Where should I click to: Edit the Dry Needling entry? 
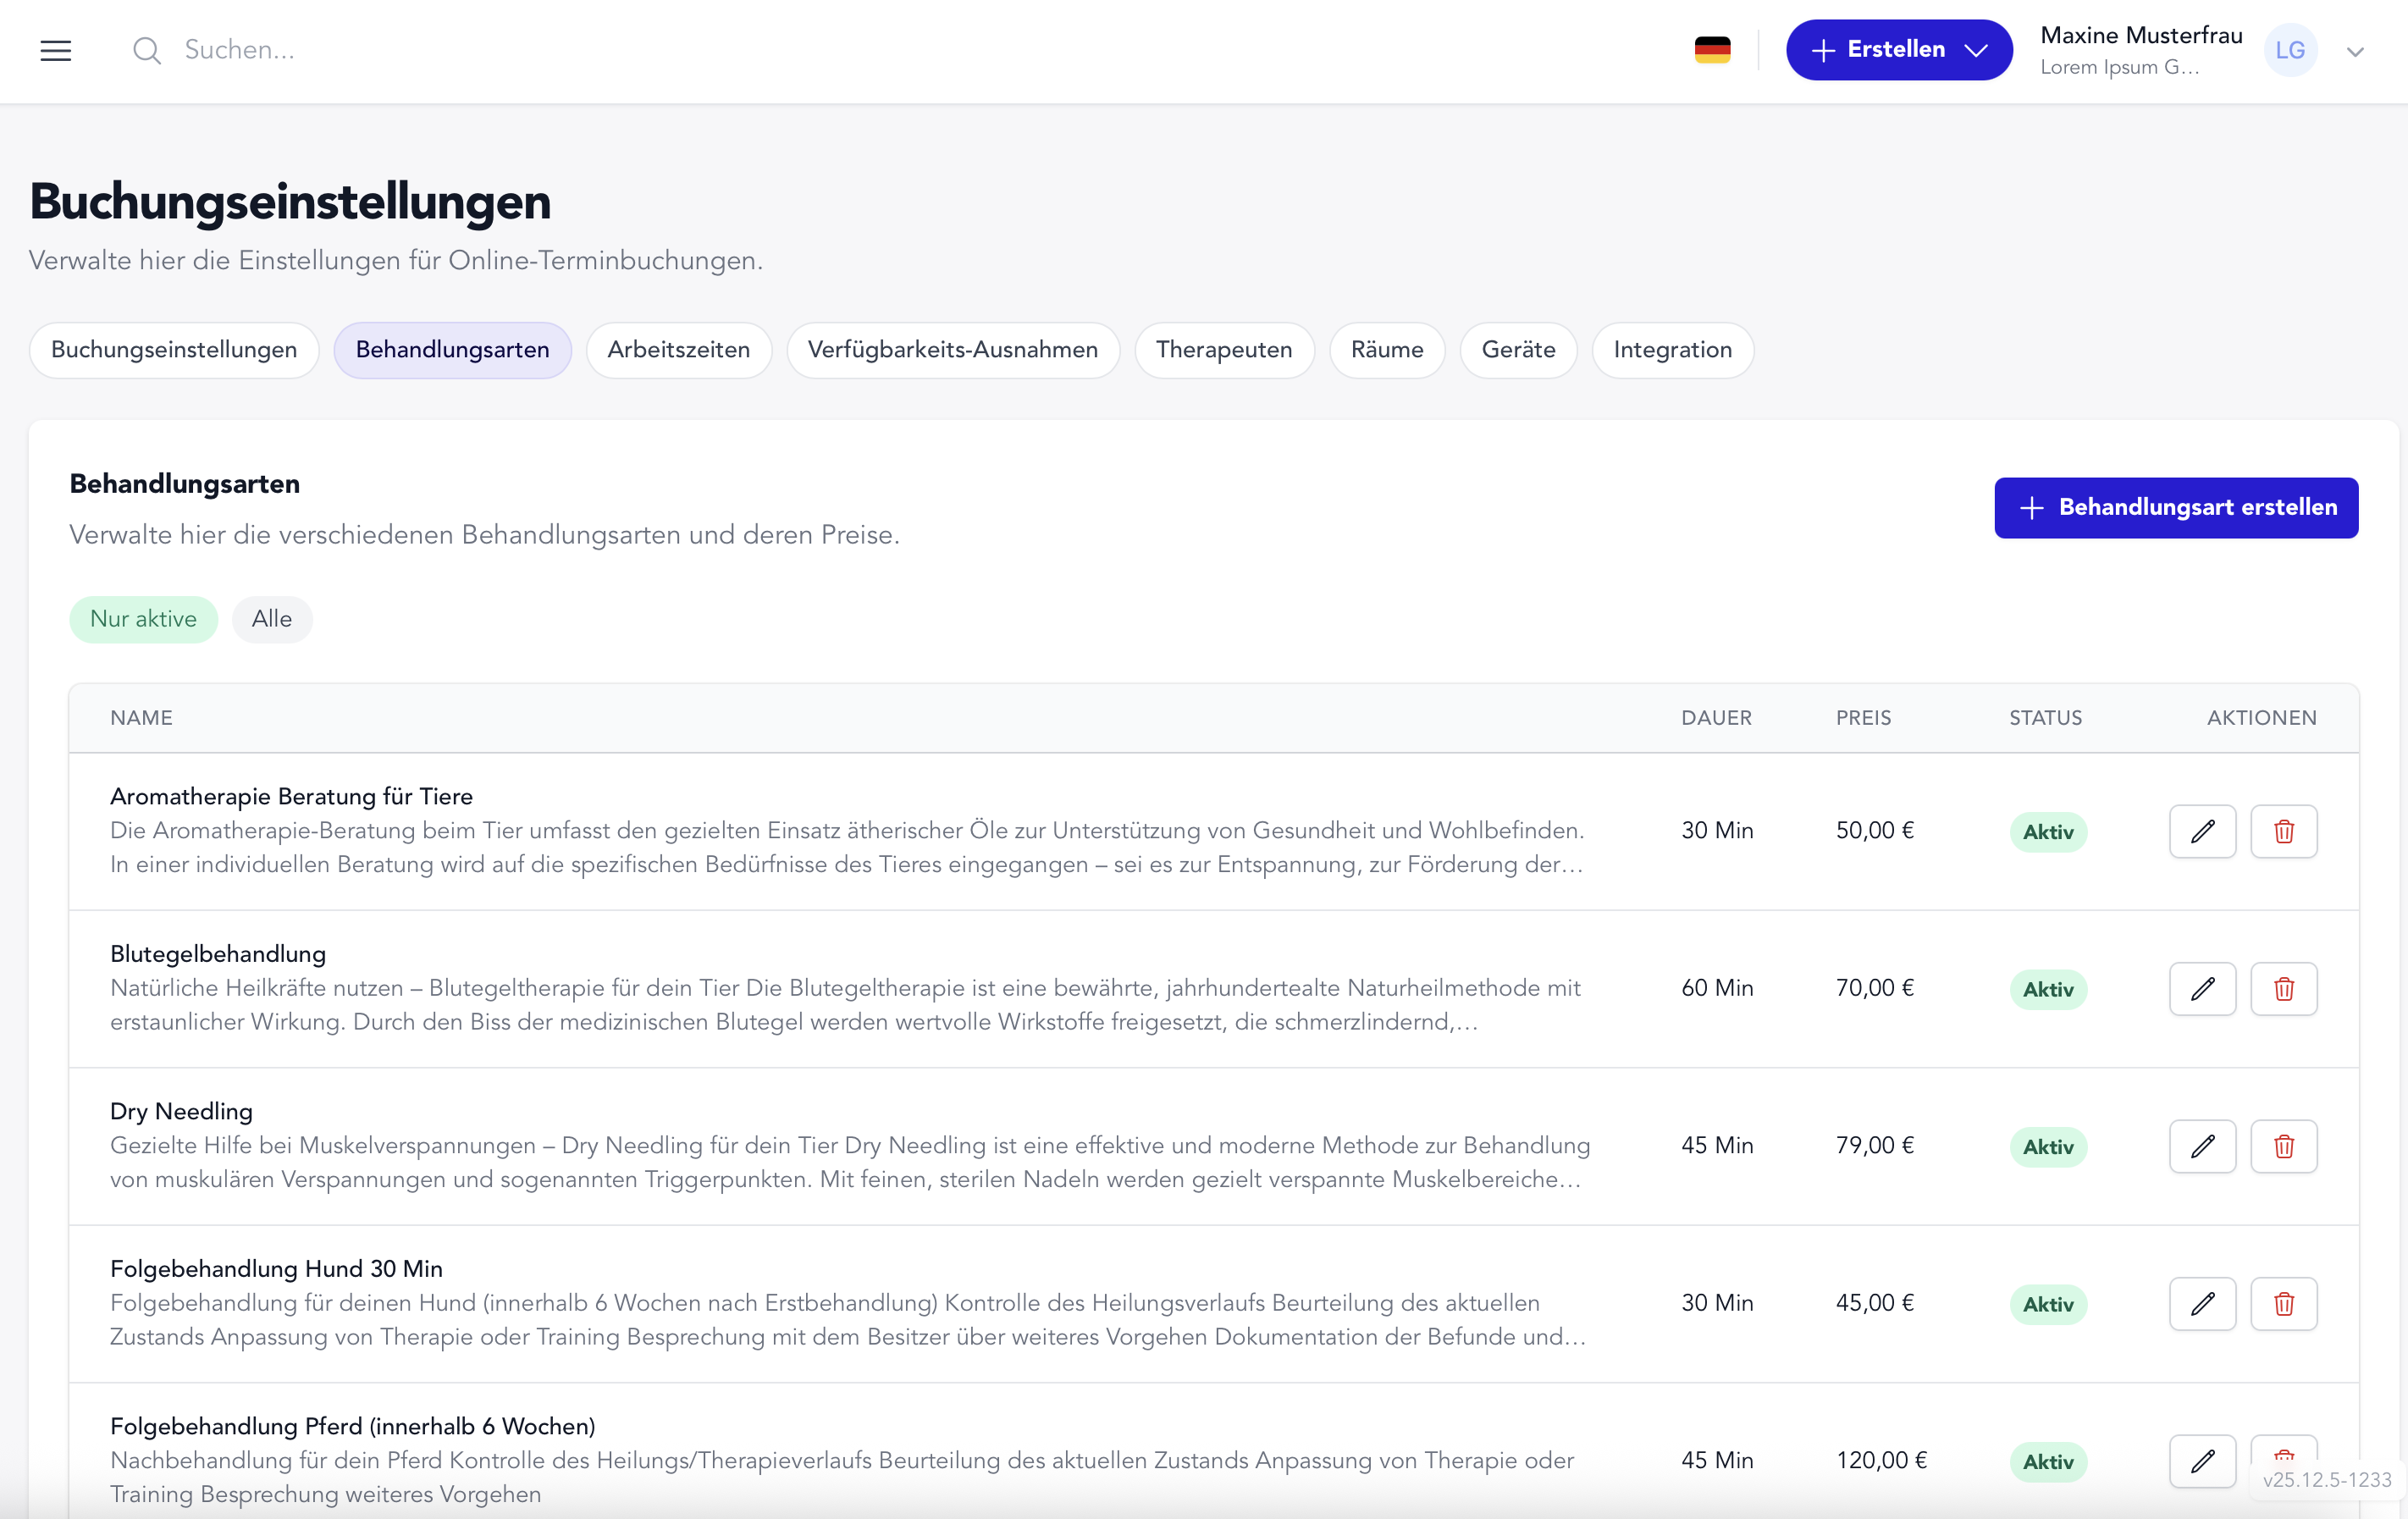pyautogui.click(x=2202, y=1146)
